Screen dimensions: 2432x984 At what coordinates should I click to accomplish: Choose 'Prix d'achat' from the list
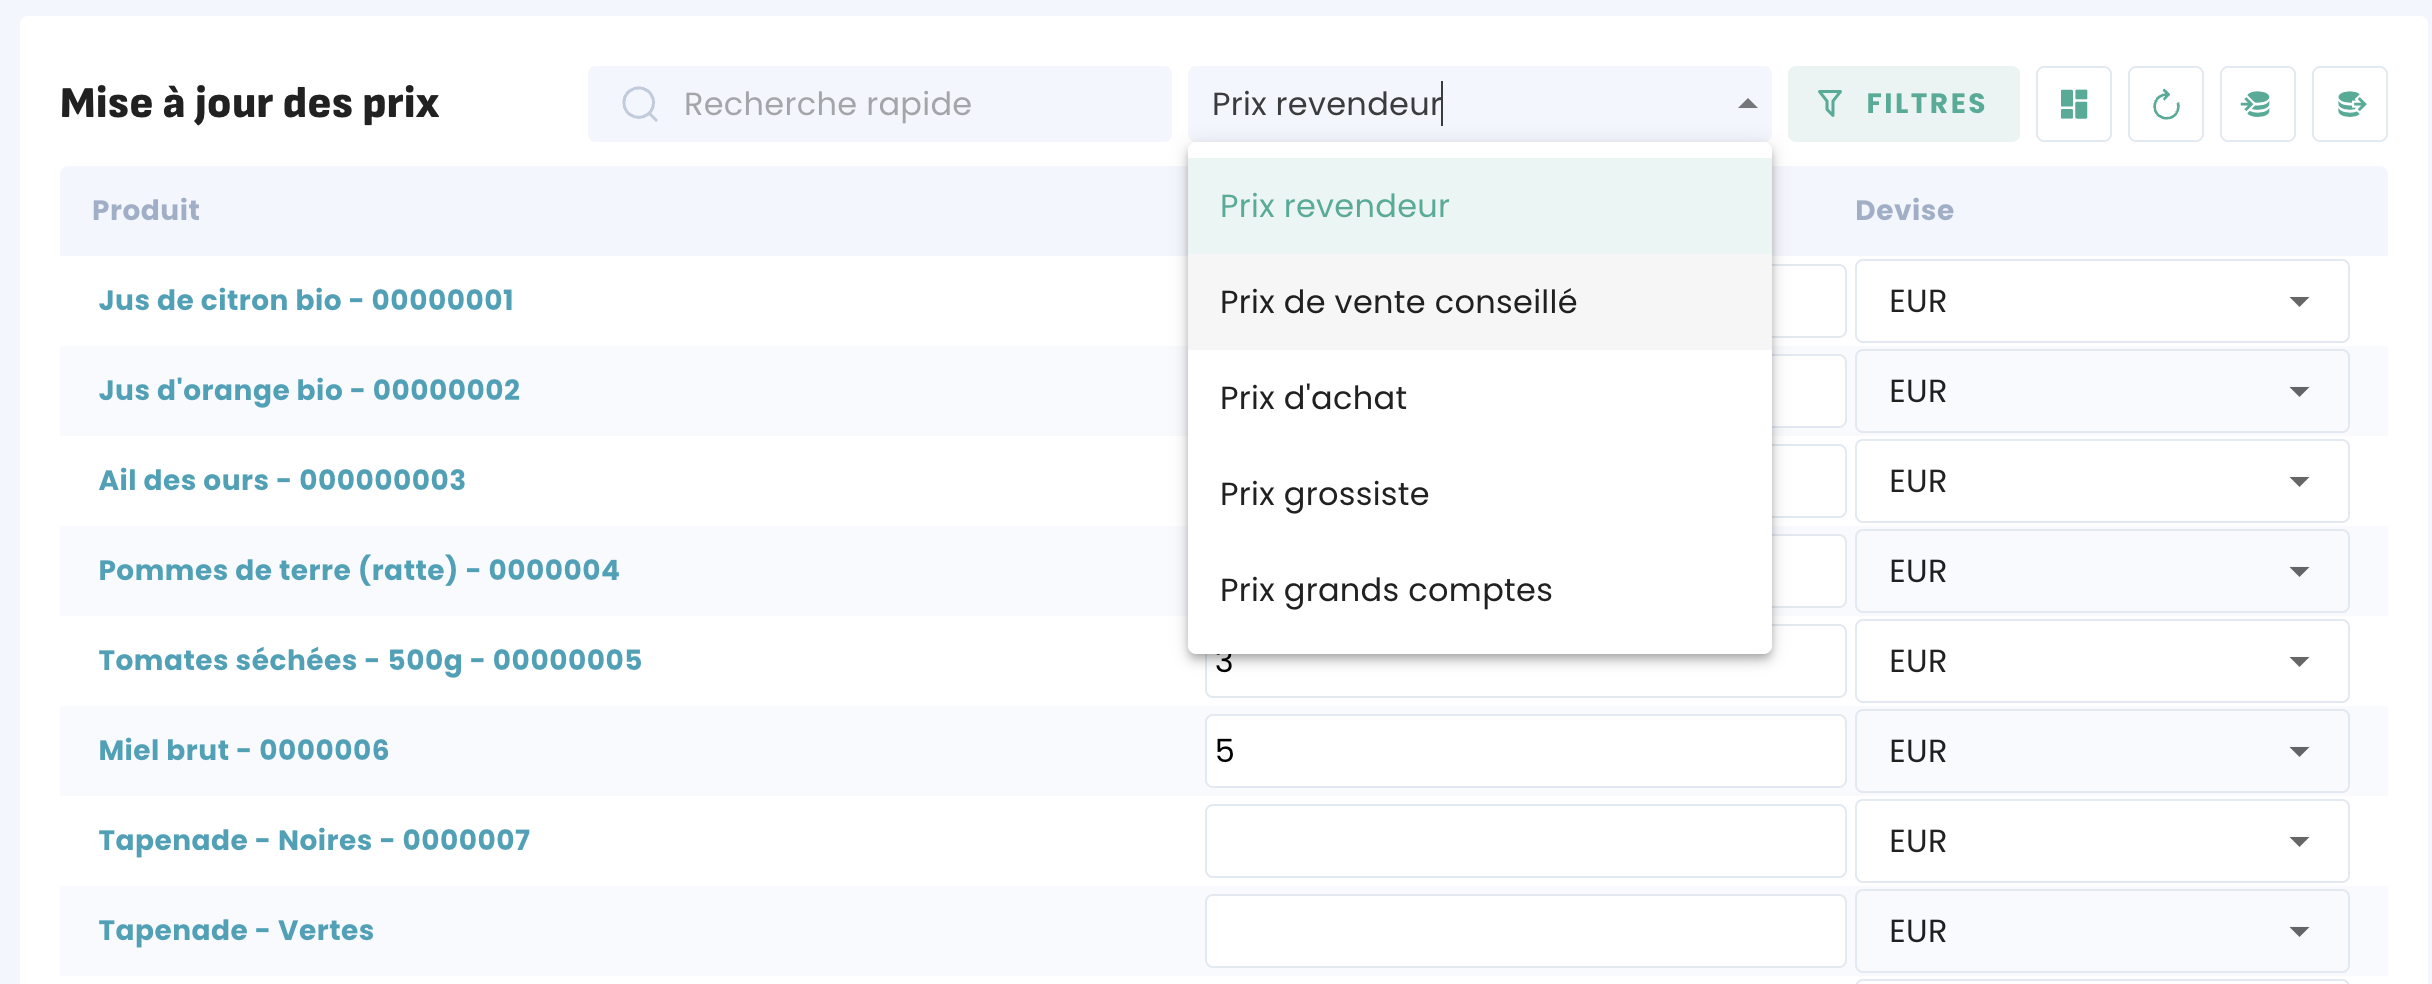click(x=1313, y=398)
